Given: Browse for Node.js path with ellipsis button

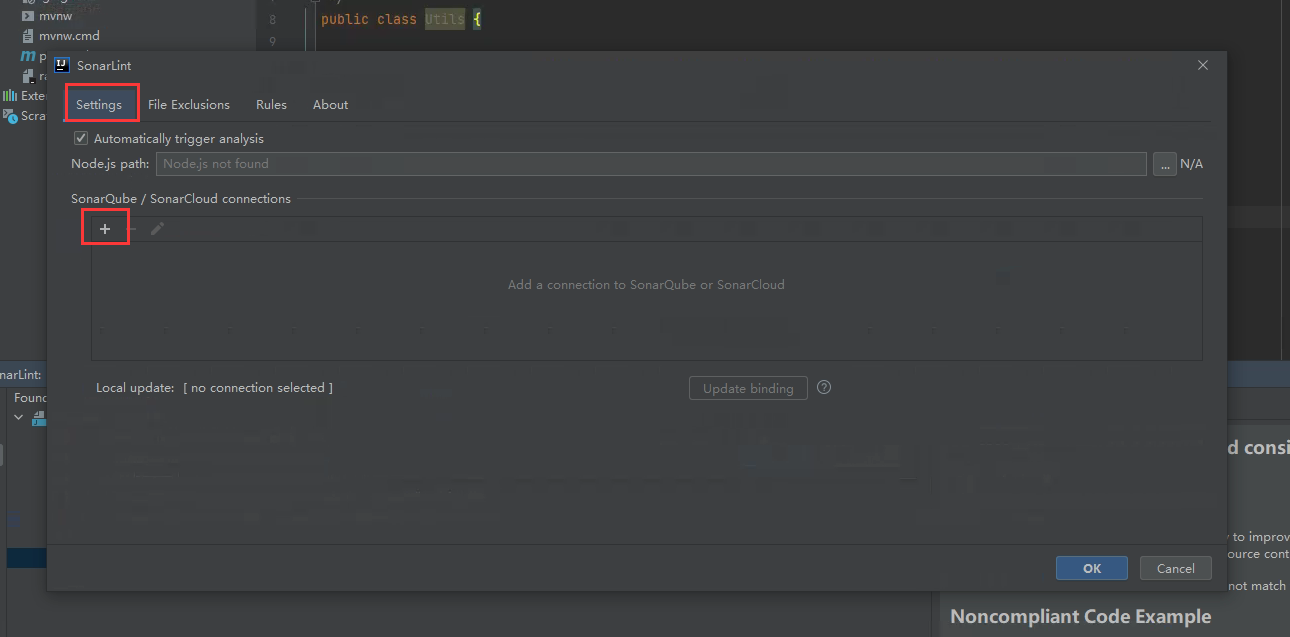Looking at the screenshot, I should [1164, 164].
